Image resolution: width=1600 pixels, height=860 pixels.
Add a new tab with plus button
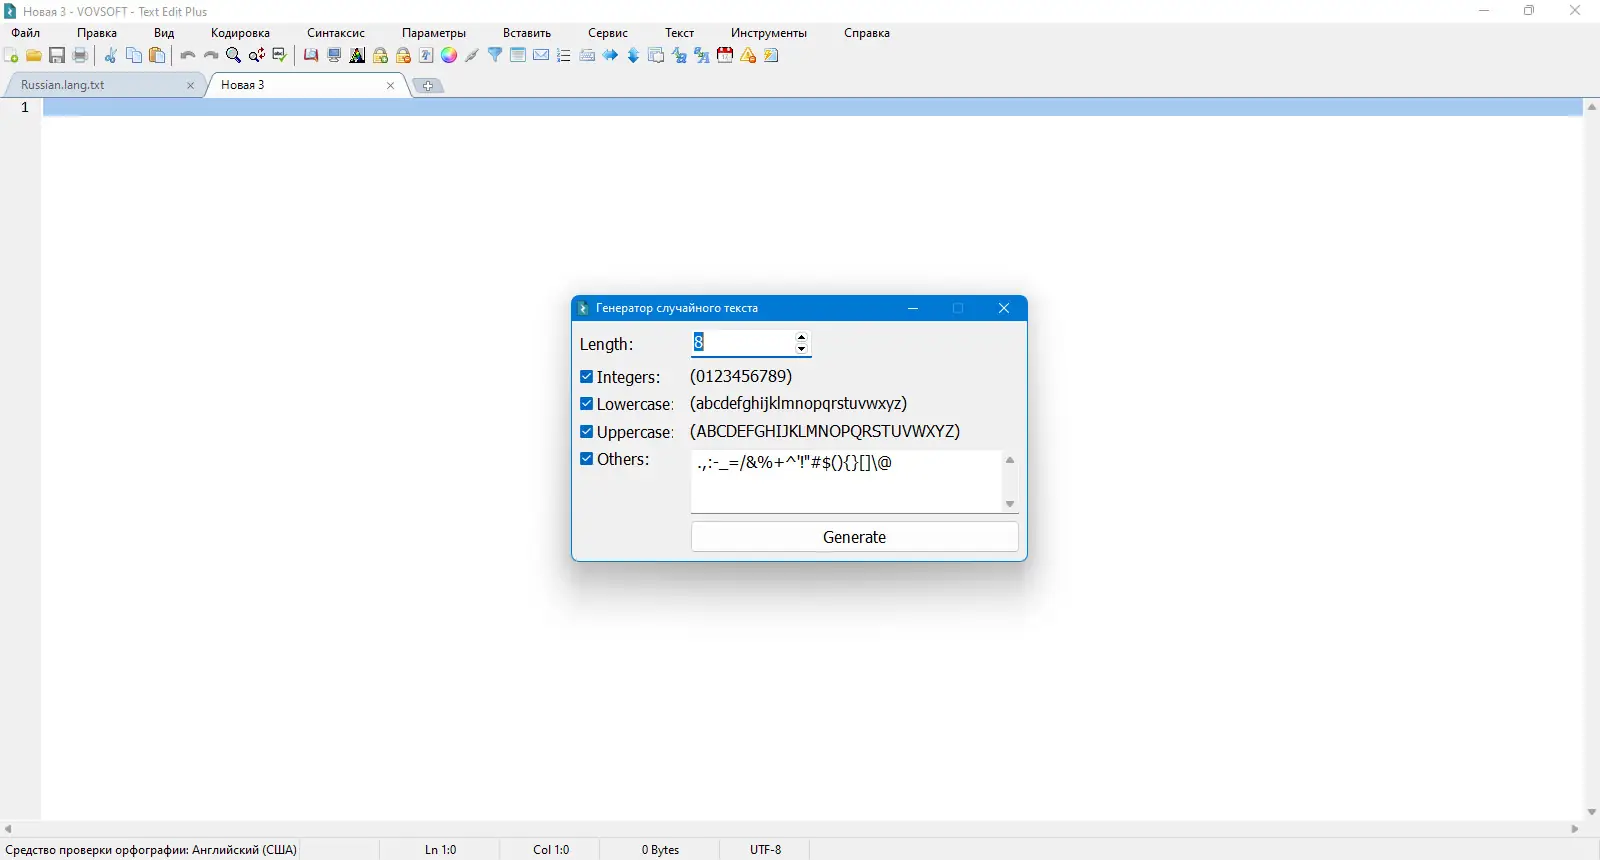point(428,86)
